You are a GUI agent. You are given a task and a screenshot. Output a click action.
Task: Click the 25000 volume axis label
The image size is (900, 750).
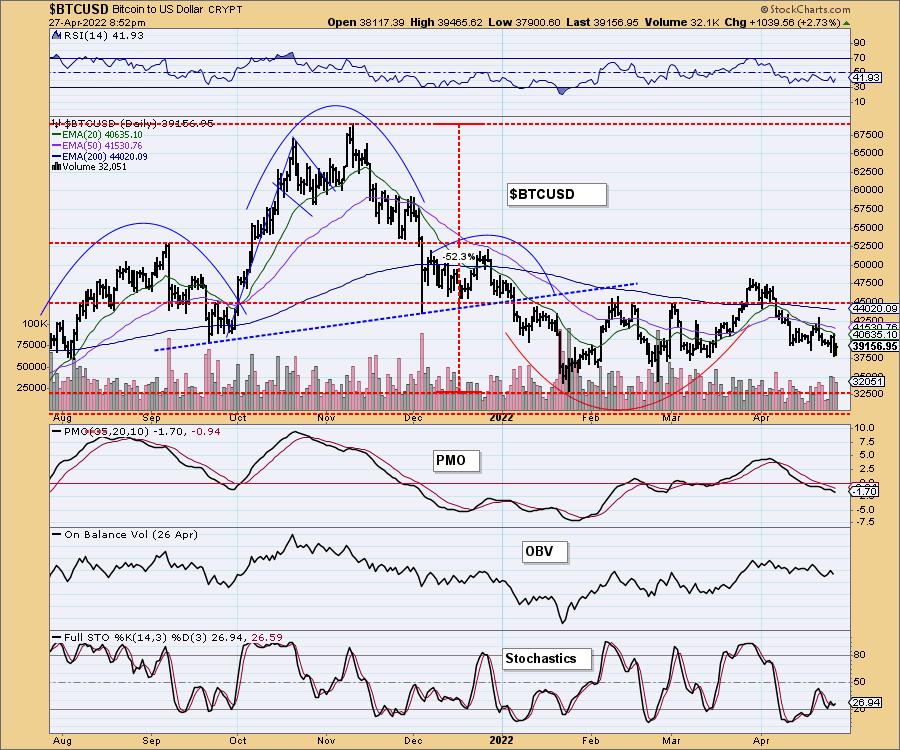[32, 388]
